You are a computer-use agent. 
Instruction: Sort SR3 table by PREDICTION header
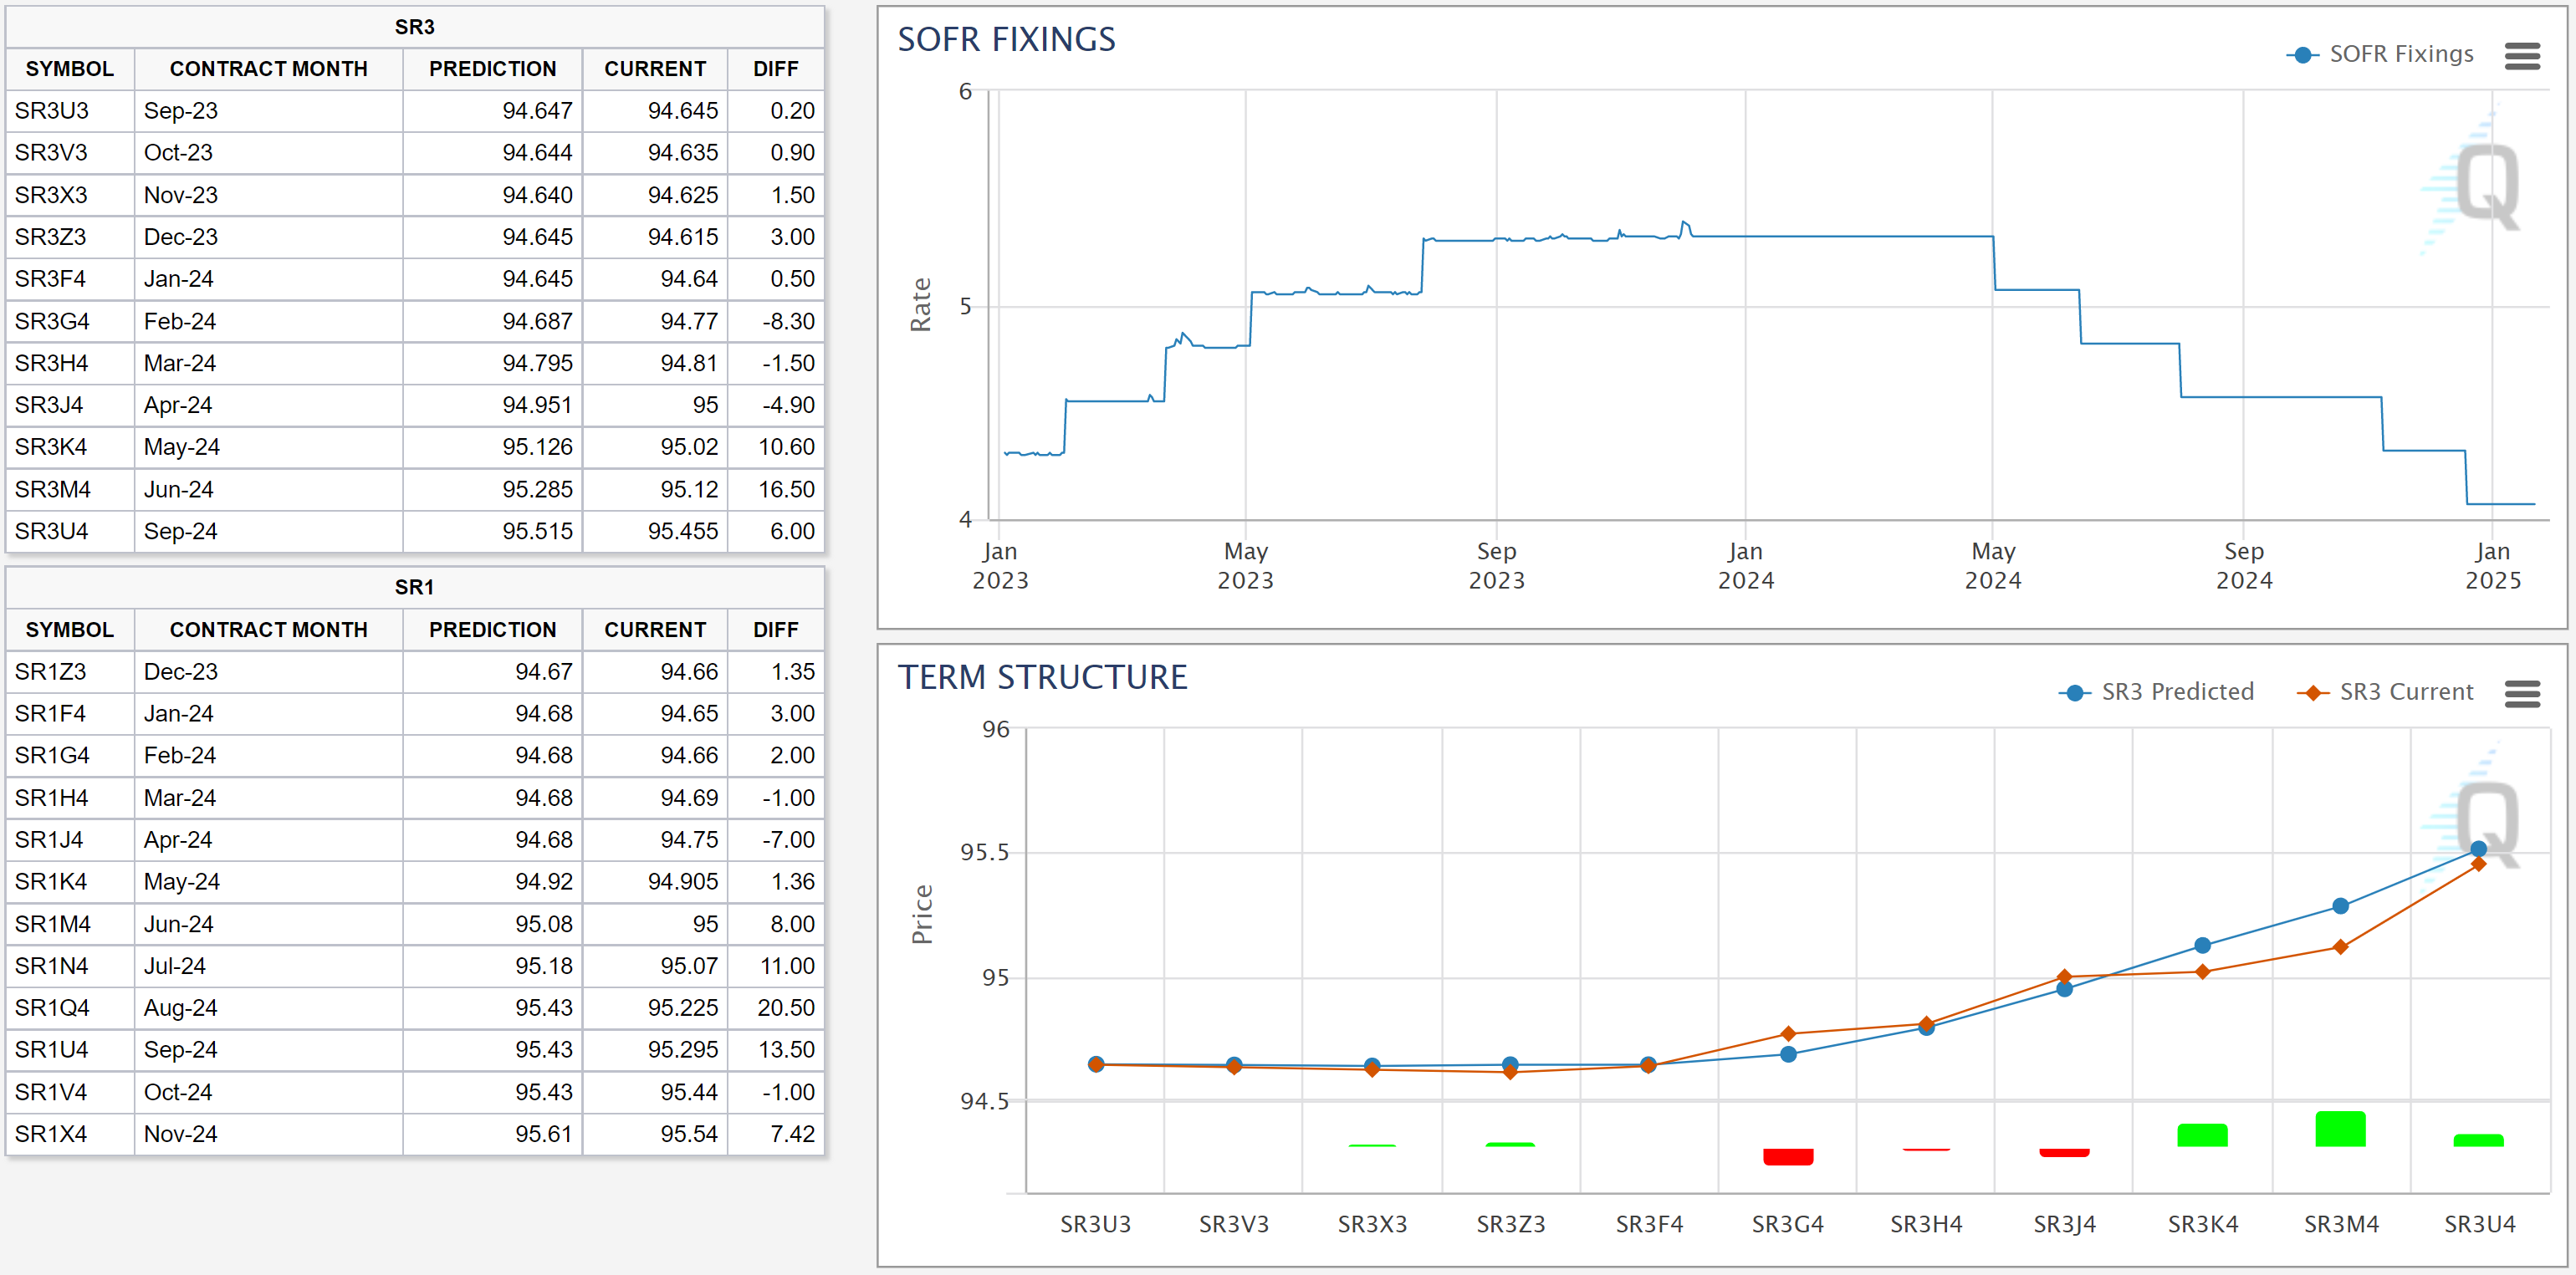click(492, 69)
